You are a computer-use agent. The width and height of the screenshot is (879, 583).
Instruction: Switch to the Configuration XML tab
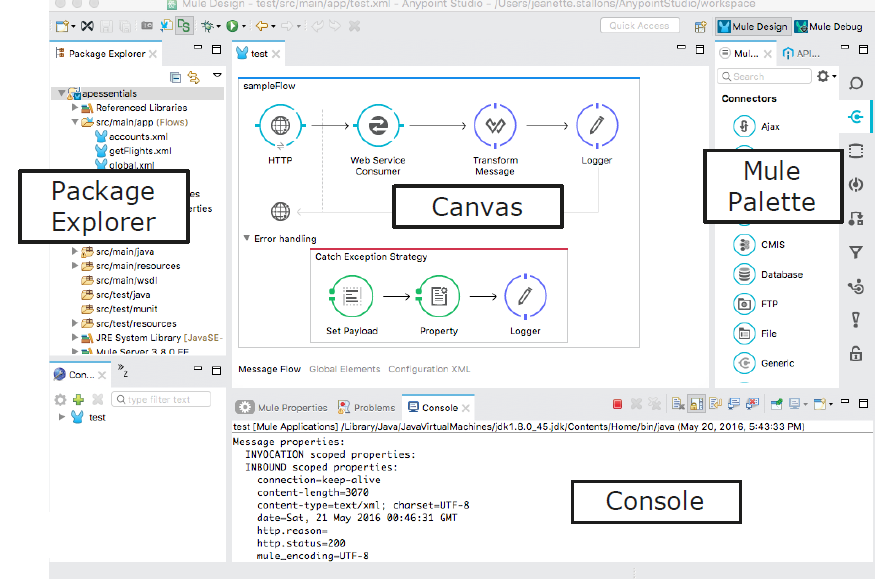[x=429, y=369]
